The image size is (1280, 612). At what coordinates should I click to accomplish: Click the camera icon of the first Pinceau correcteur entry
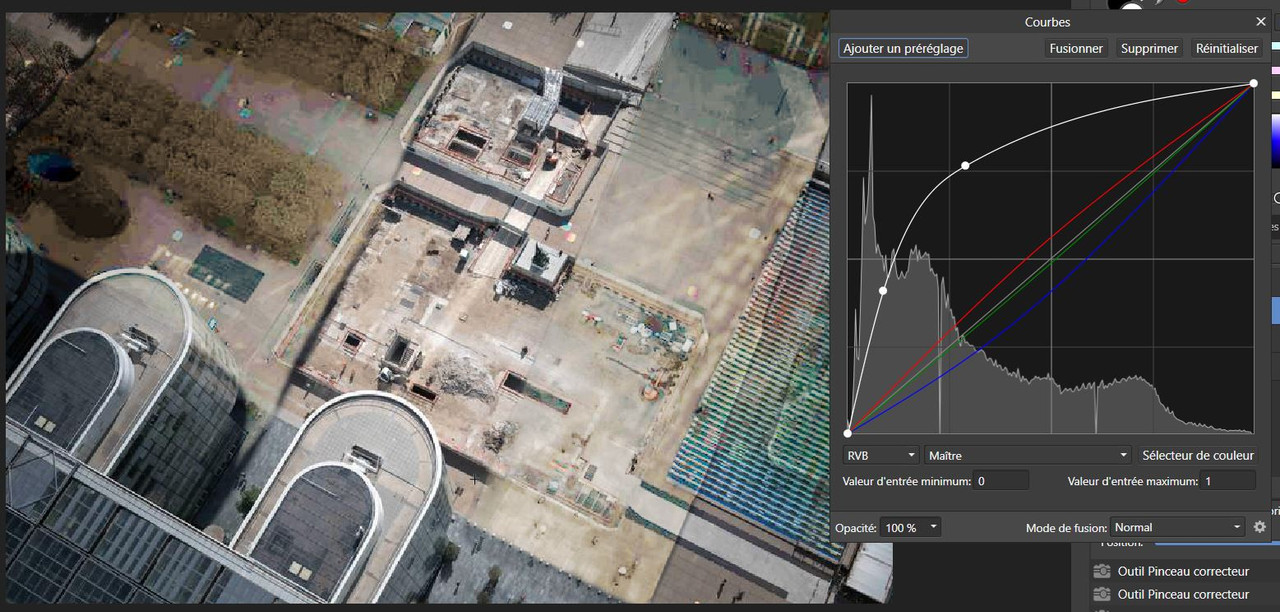1102,571
